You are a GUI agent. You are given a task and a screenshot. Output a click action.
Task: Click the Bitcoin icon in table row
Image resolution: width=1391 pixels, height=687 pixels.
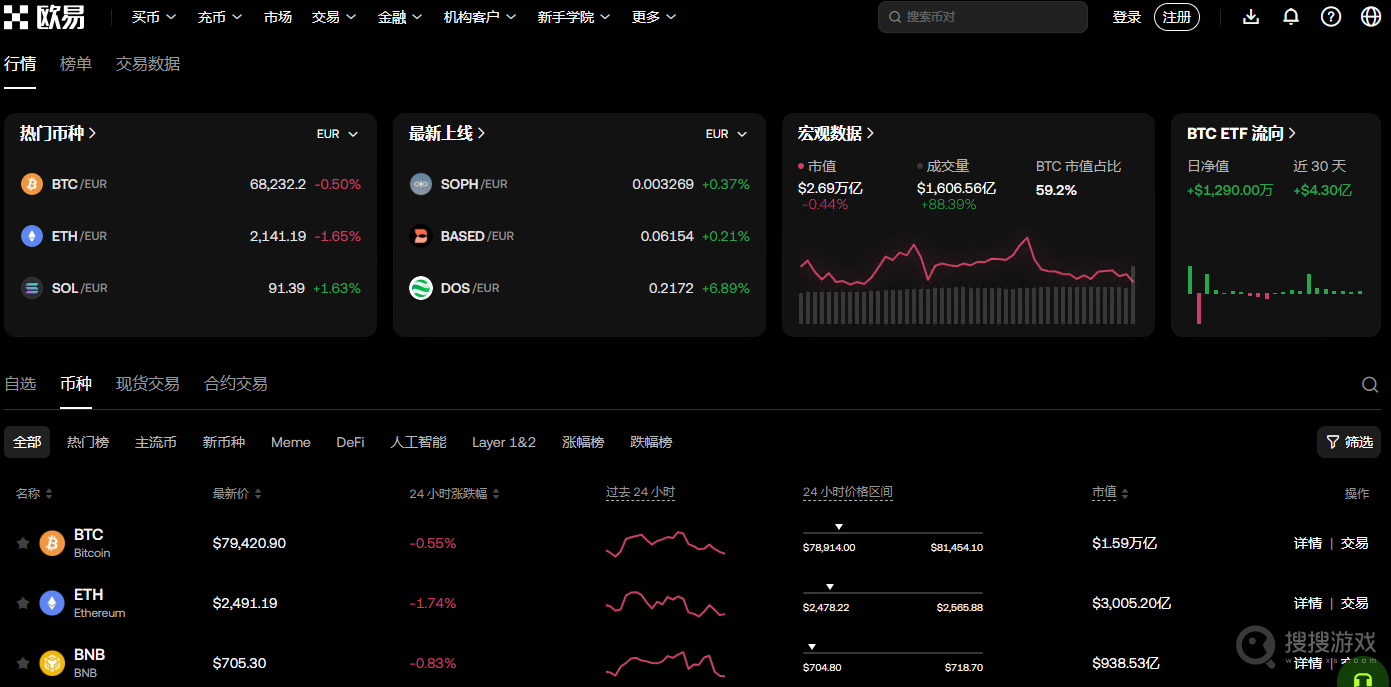[52, 543]
